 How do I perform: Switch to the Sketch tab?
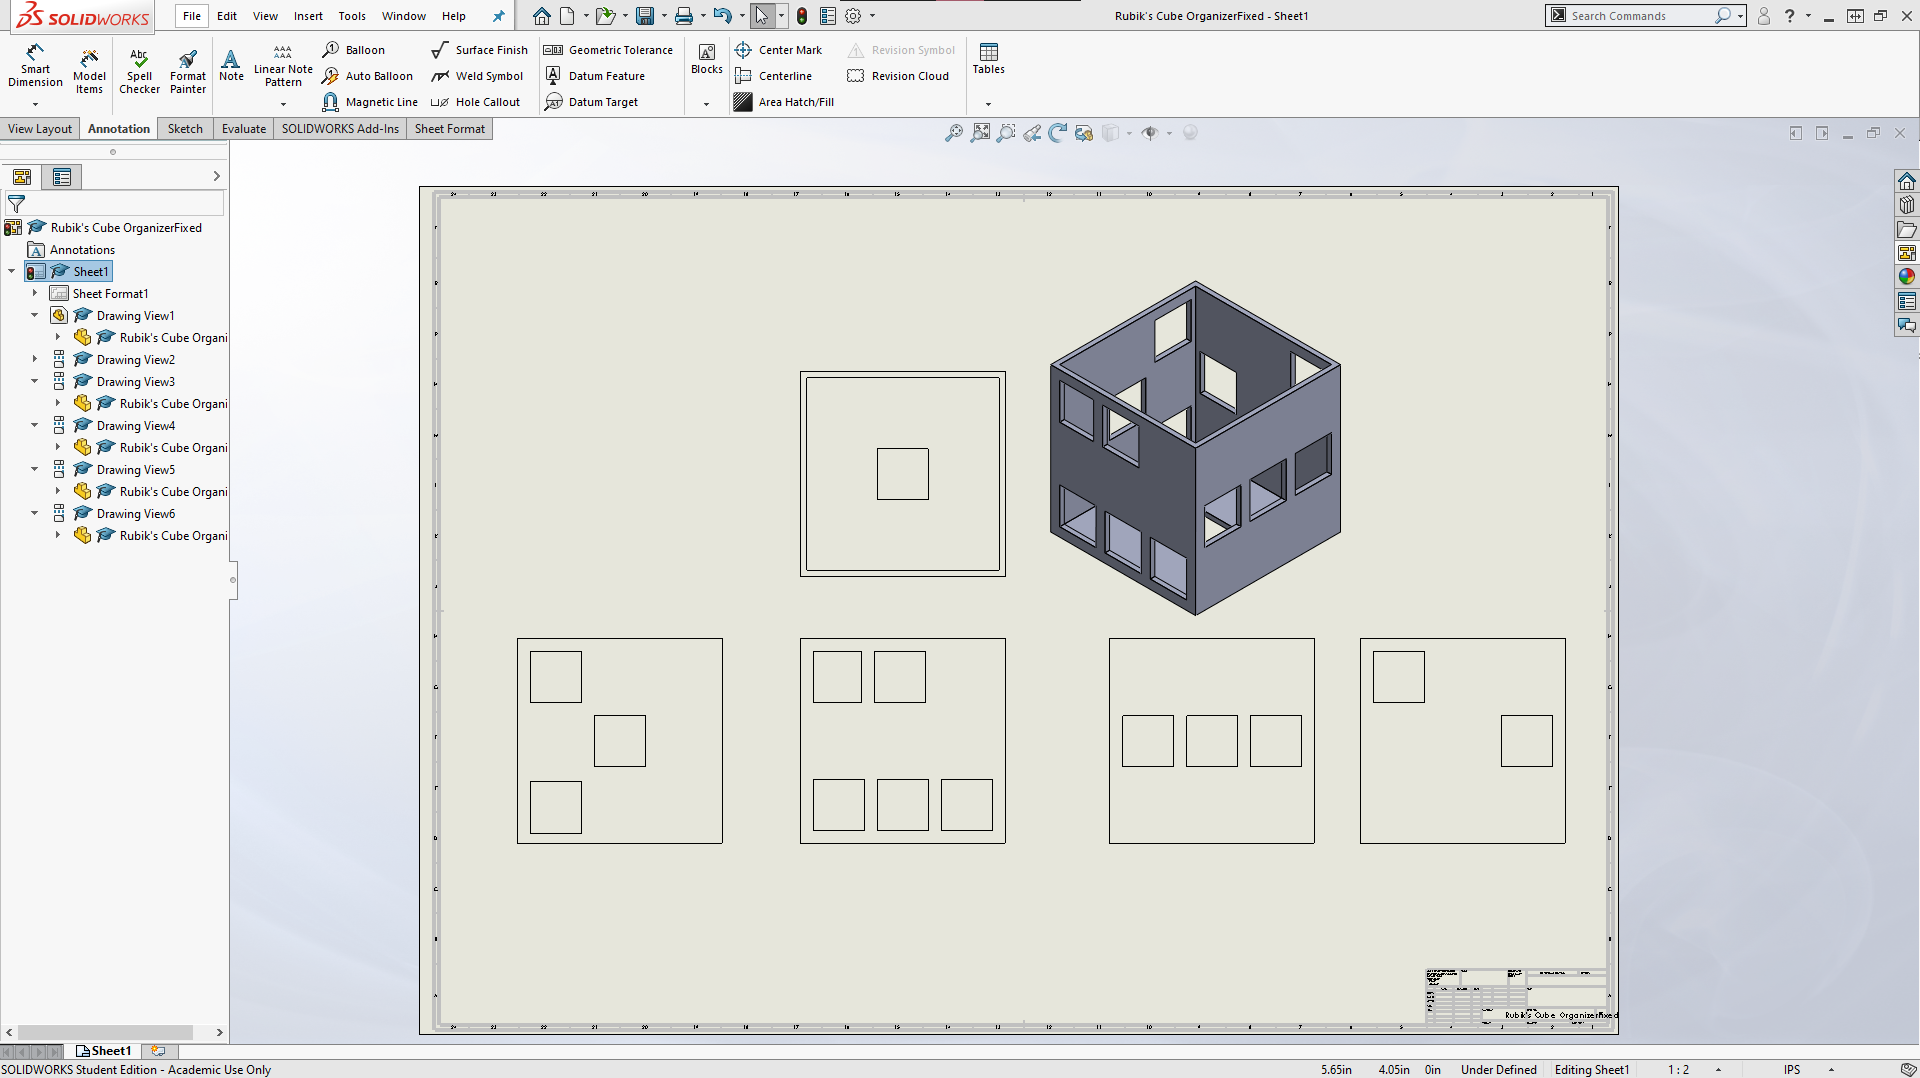[x=184, y=128]
